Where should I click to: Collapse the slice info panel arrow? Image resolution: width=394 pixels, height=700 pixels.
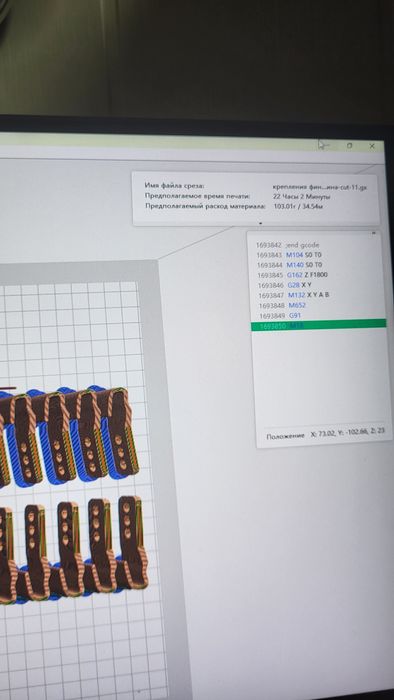tap(261, 223)
